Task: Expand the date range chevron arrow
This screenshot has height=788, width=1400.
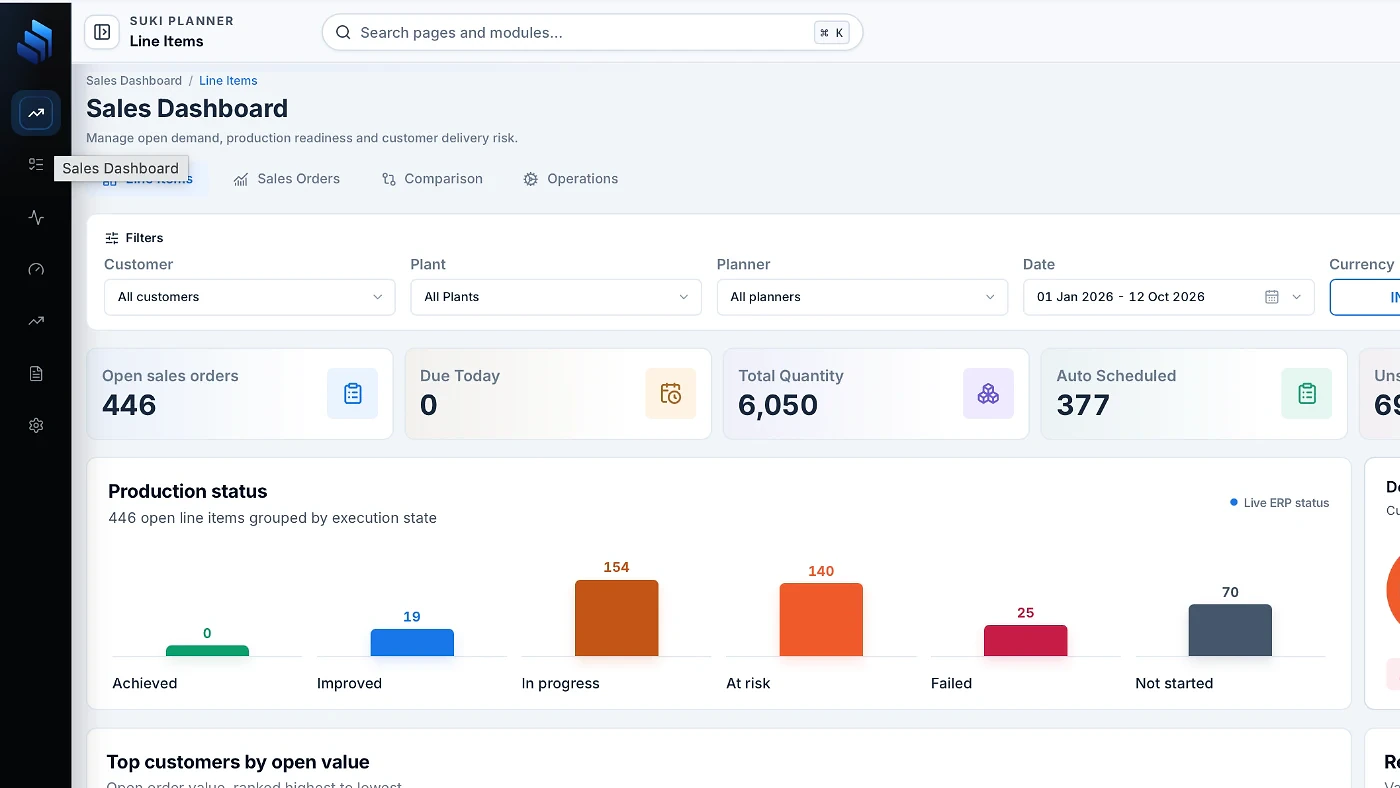Action: pos(1297,297)
